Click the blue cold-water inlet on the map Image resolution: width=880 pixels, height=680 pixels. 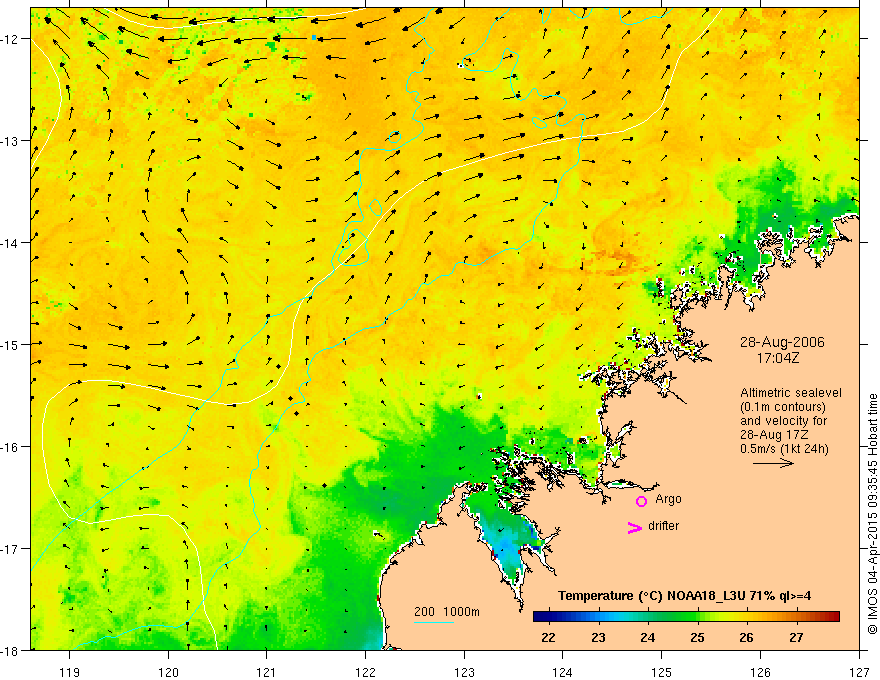508,545
